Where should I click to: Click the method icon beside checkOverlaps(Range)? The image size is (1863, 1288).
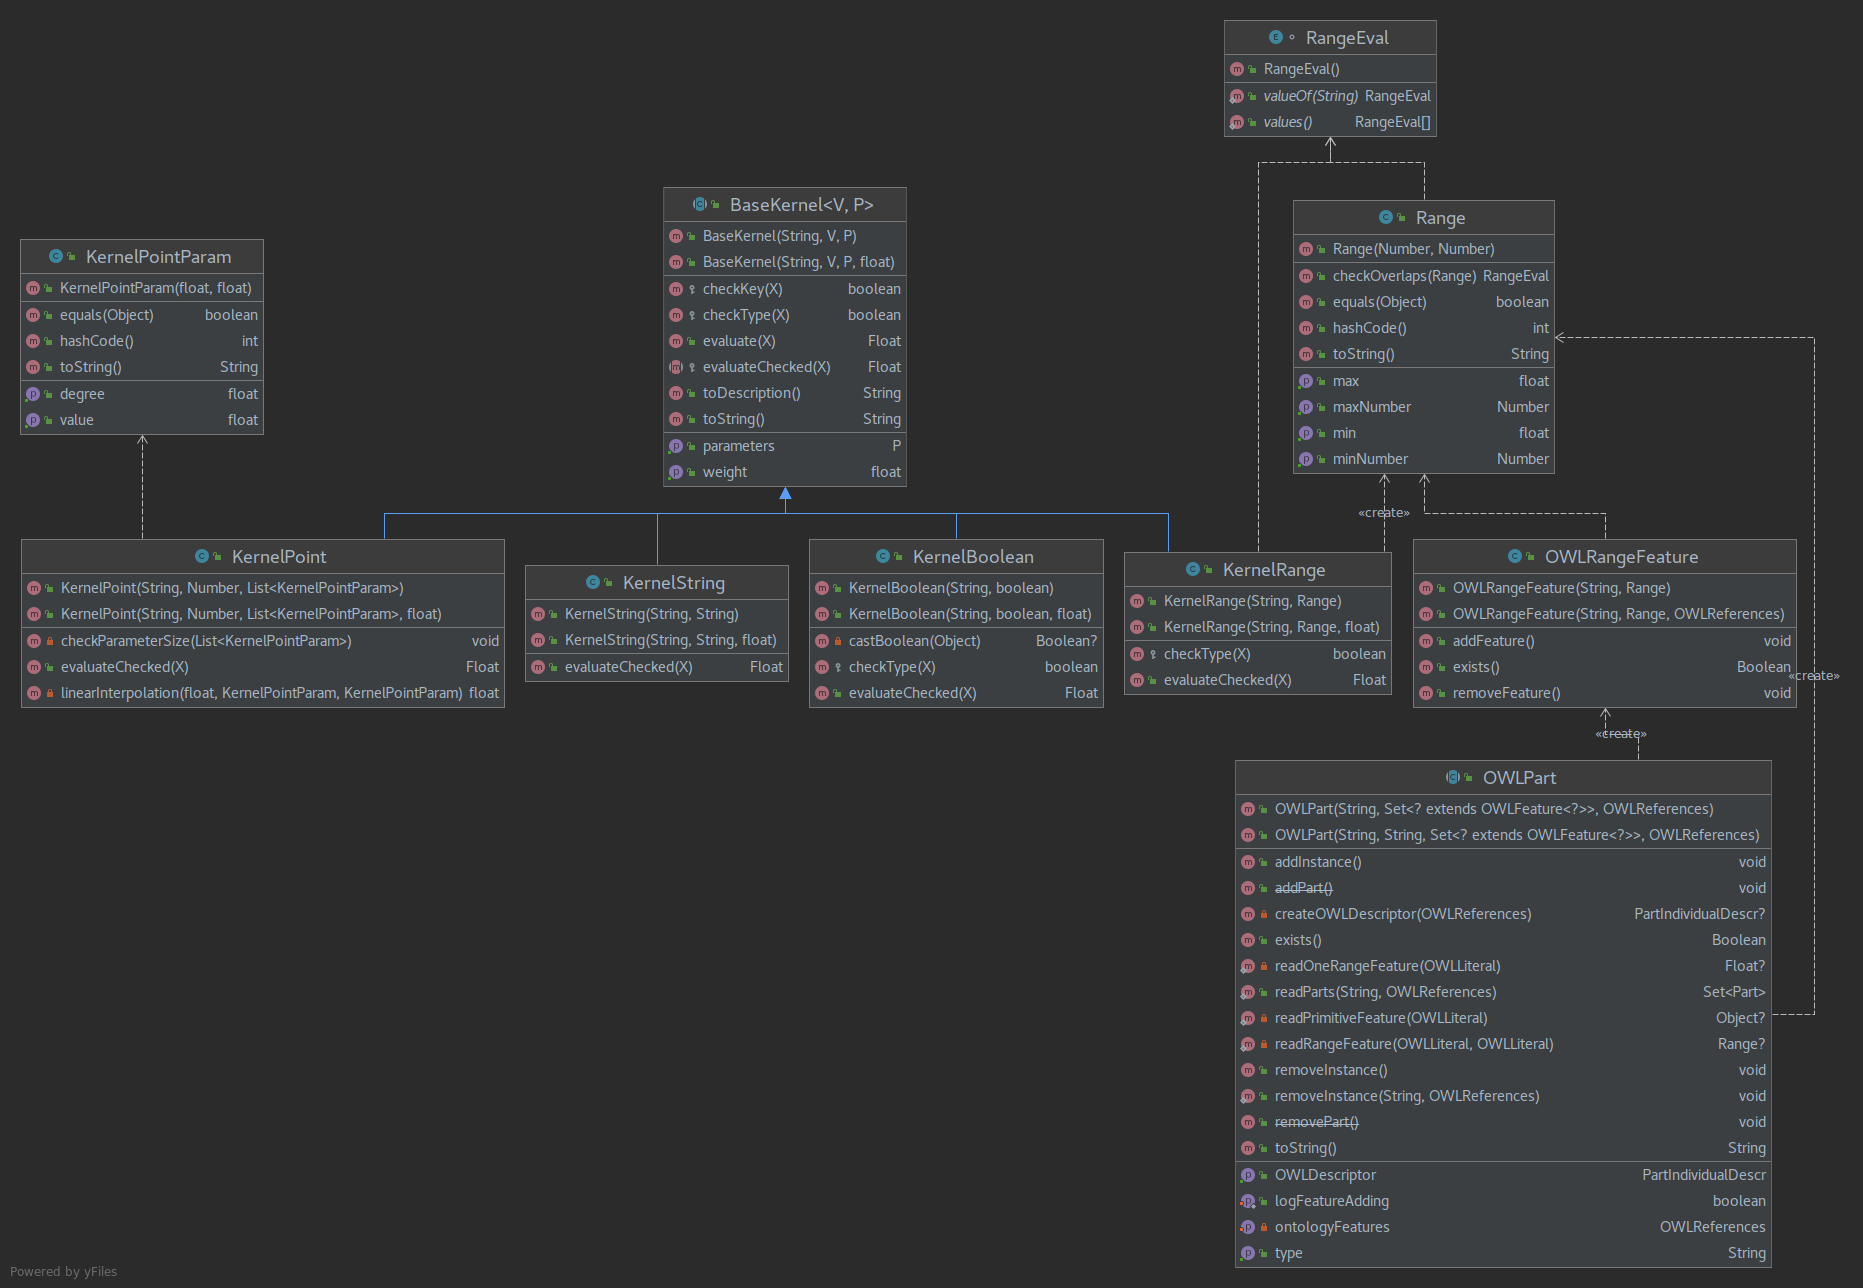coord(1306,276)
